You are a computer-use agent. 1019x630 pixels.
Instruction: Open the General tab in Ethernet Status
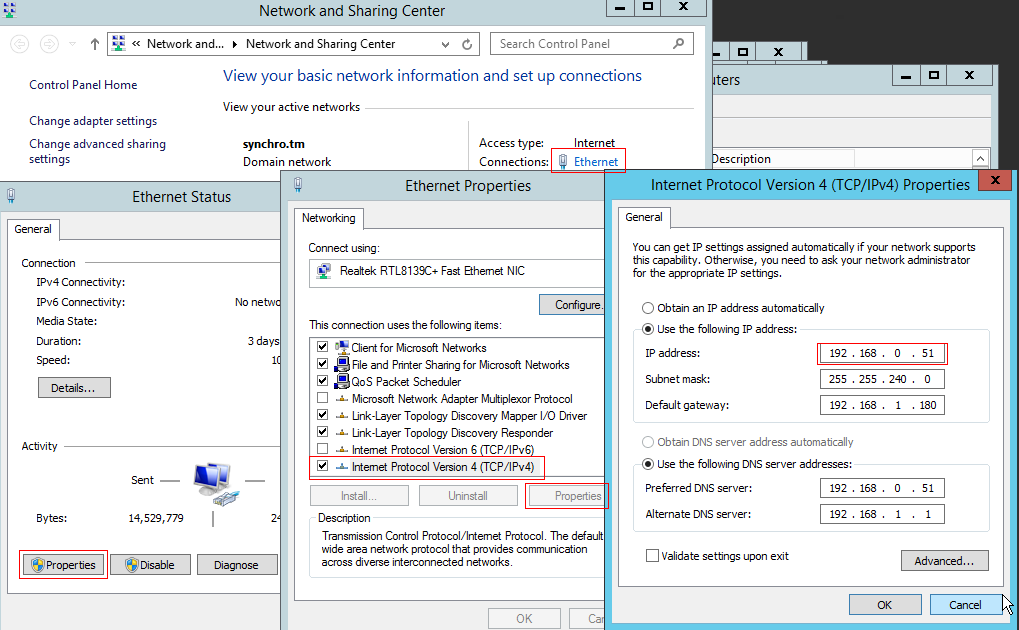click(33, 229)
